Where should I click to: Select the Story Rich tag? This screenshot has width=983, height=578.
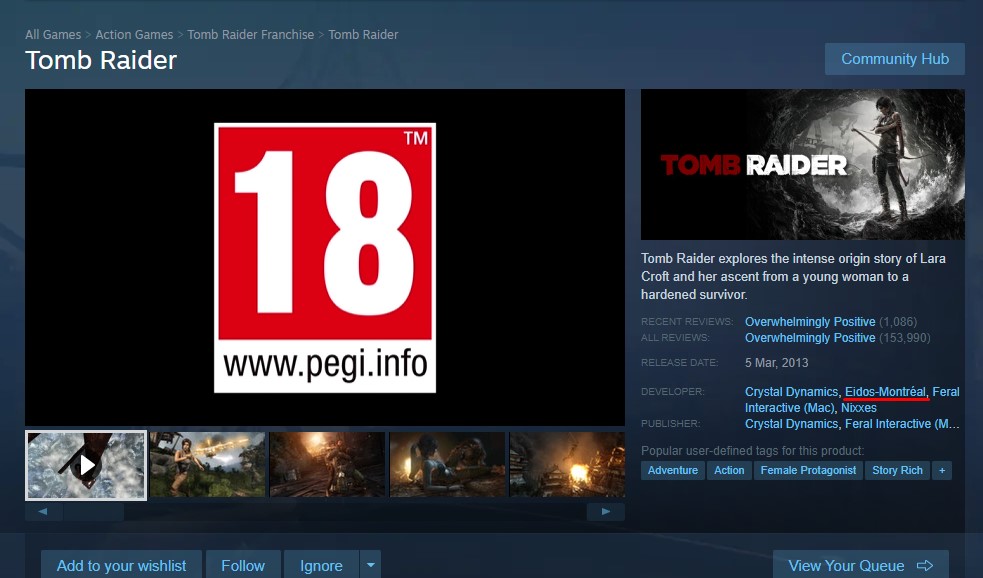[897, 470]
